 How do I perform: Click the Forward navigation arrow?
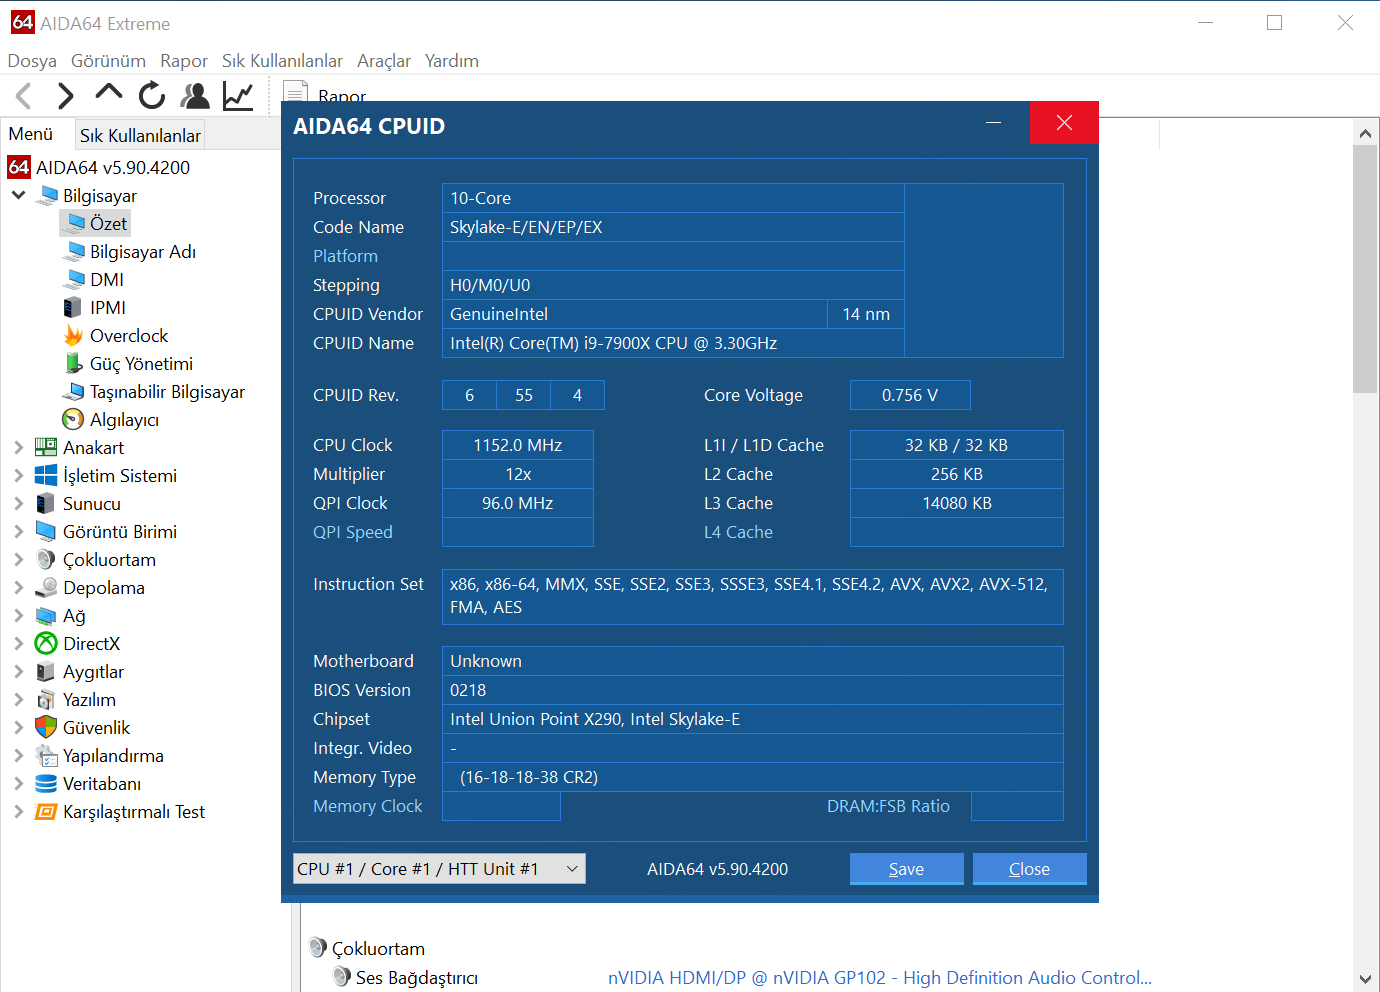(66, 96)
